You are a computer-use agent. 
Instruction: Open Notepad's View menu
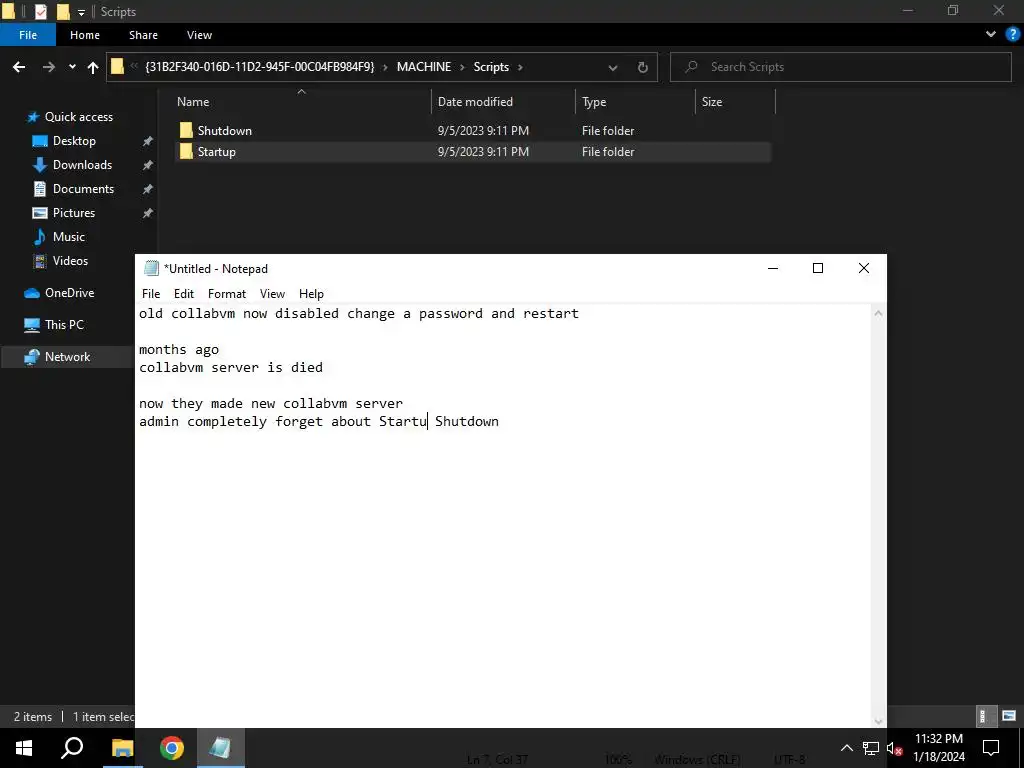coord(272,294)
